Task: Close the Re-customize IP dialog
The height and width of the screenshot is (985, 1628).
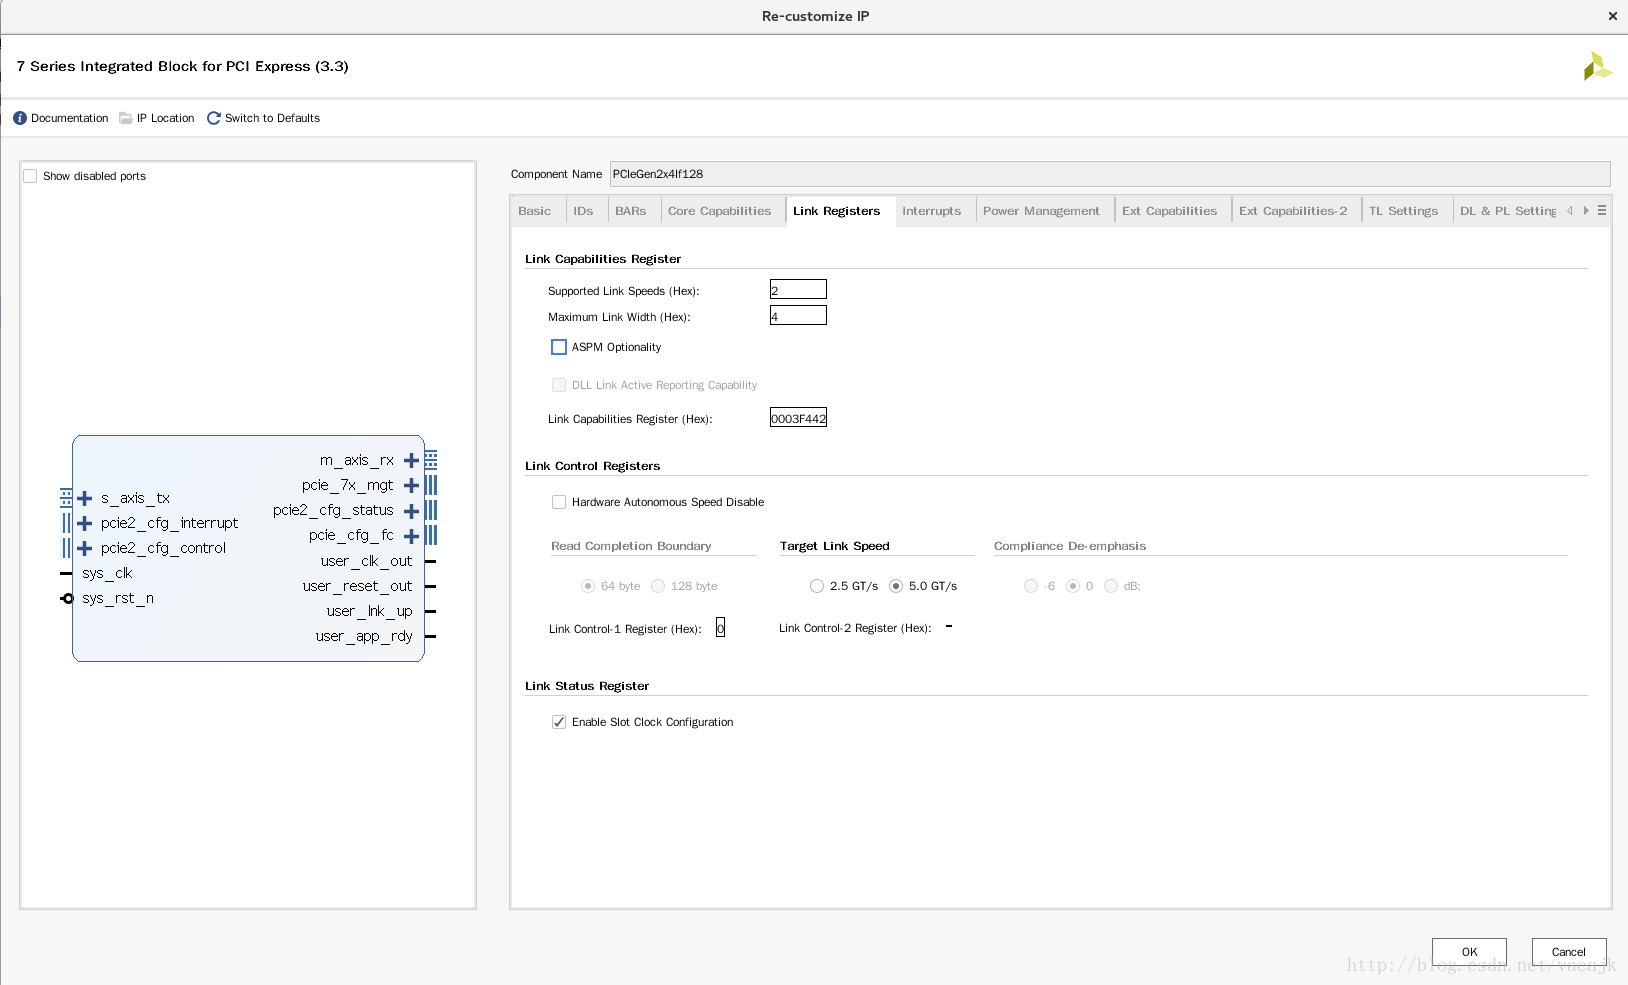Action: click(x=1612, y=16)
